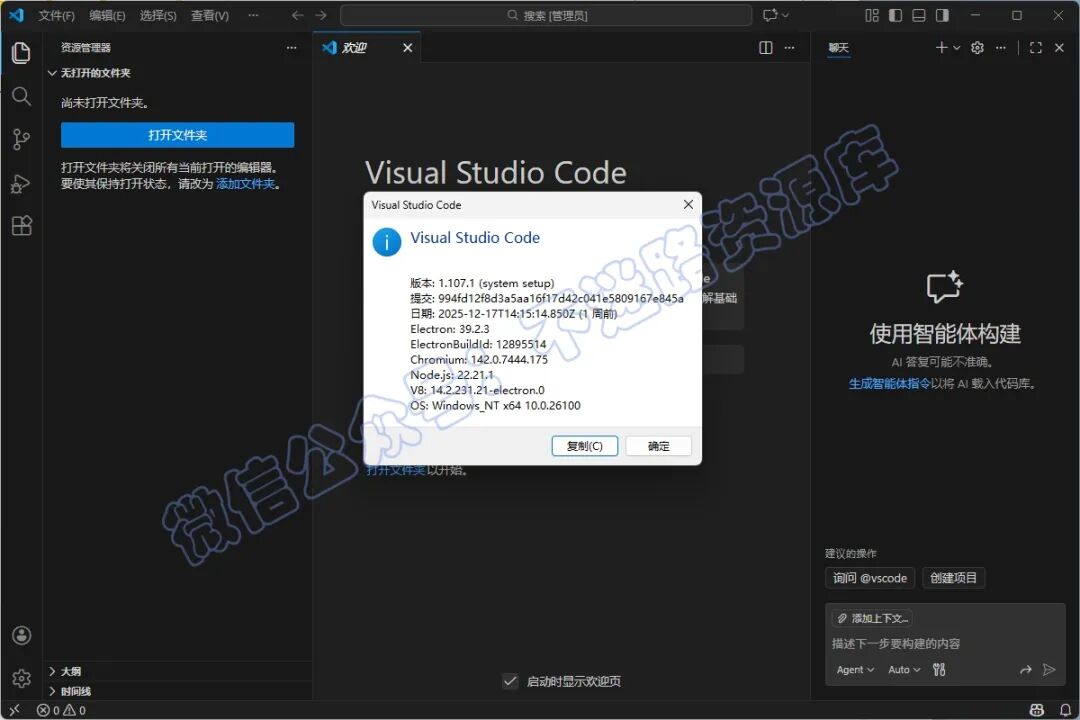
Task: Open notifications bell in status bar
Action: (1065, 710)
